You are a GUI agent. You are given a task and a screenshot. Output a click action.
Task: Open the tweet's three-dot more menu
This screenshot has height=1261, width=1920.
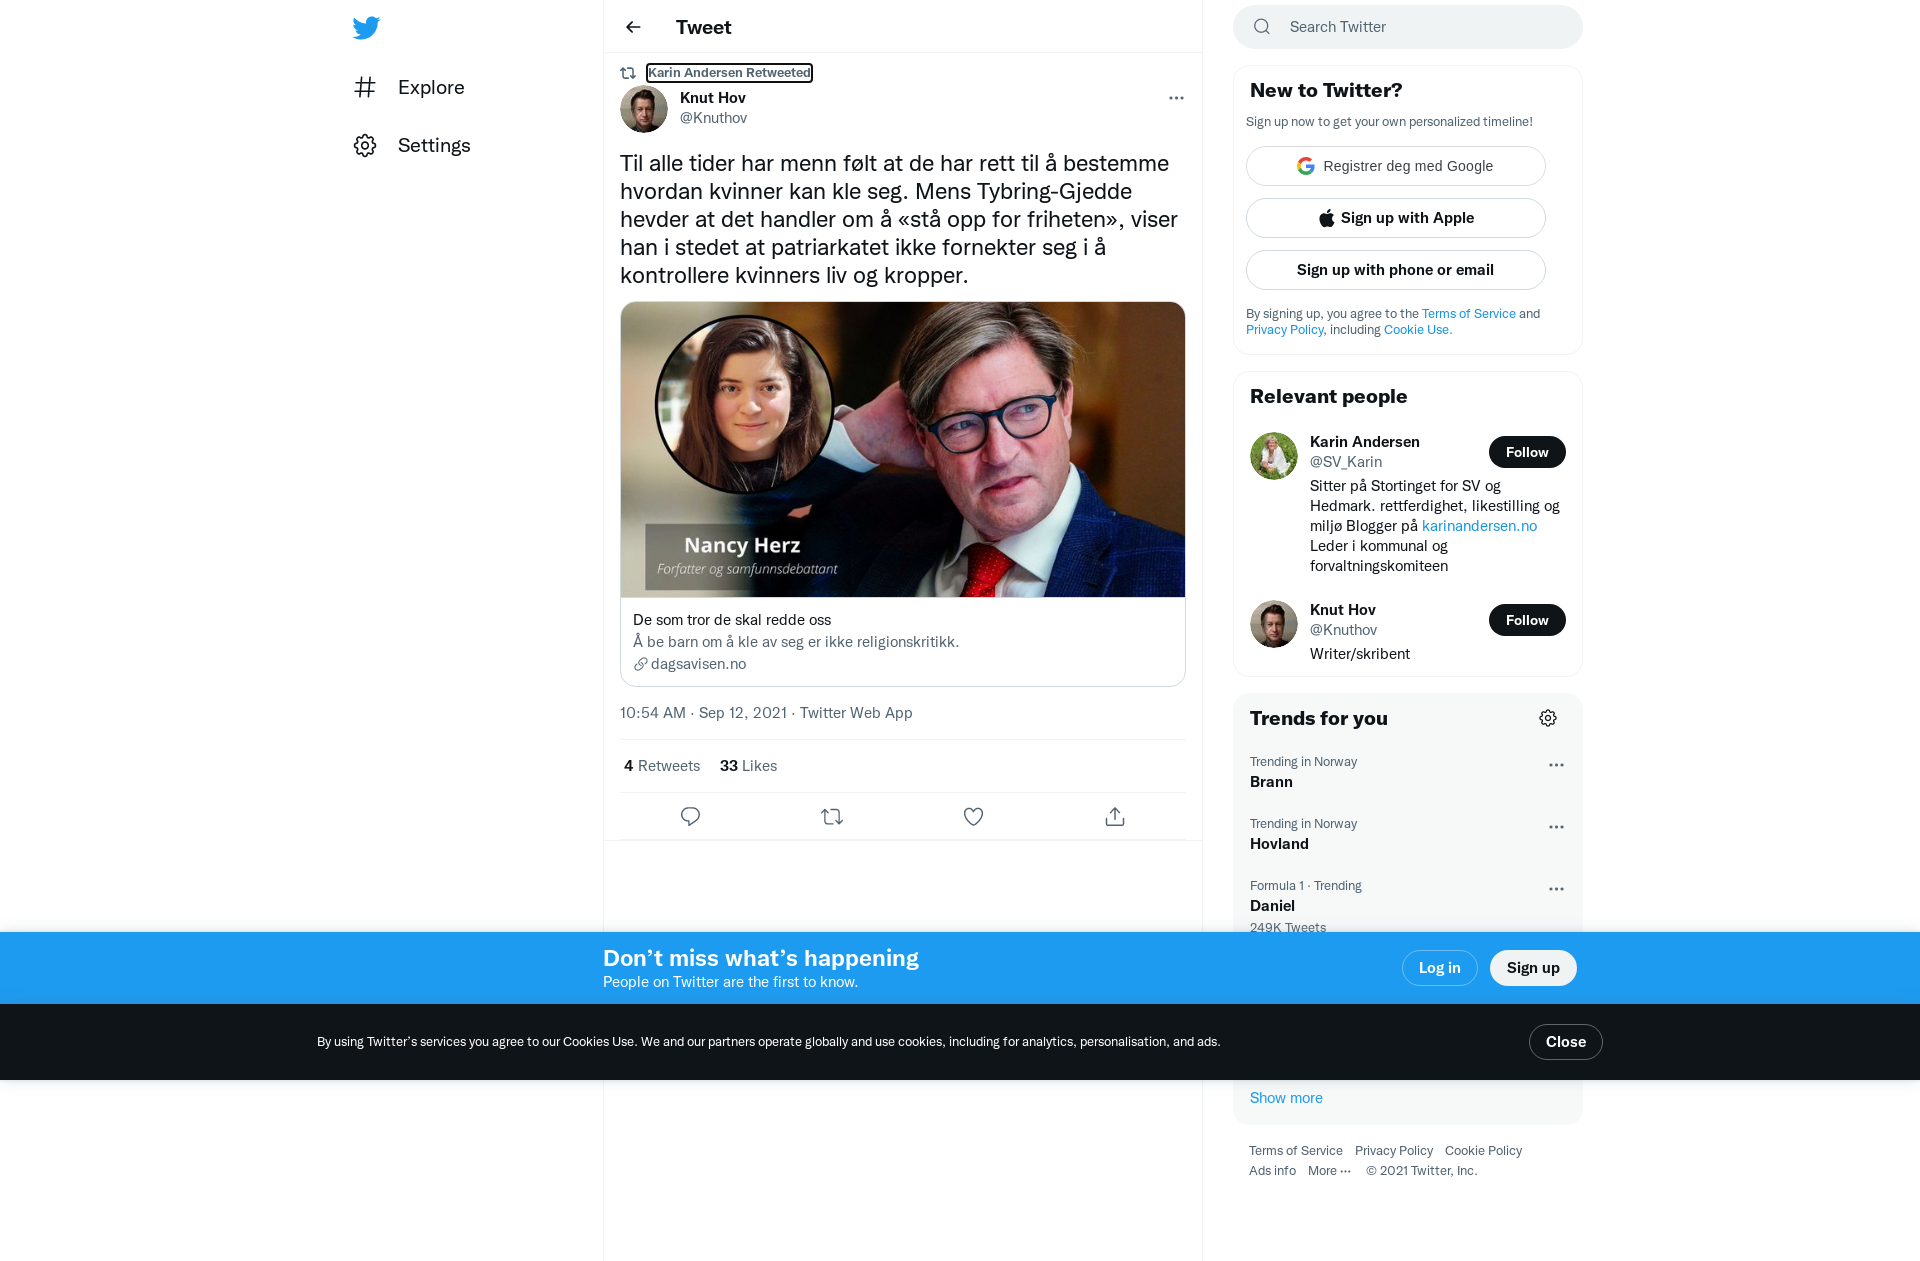pyautogui.click(x=1176, y=98)
